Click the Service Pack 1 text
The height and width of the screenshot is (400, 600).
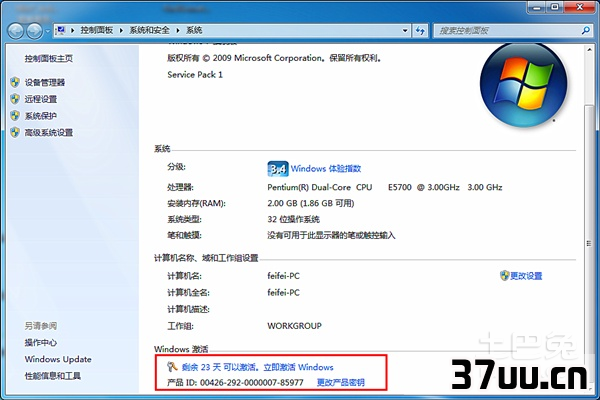pos(195,75)
